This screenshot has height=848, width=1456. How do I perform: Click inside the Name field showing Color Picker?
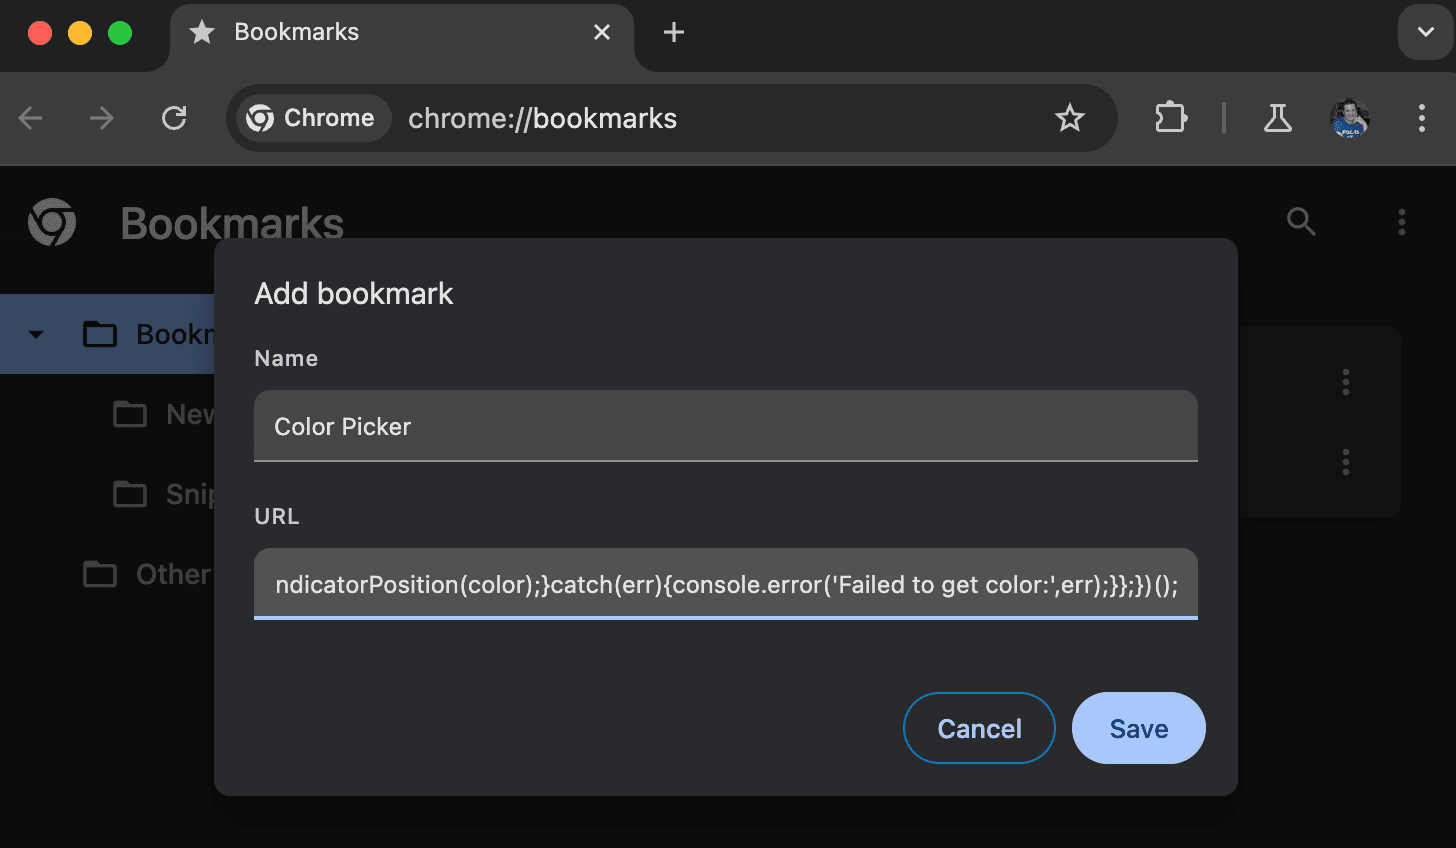click(x=725, y=425)
